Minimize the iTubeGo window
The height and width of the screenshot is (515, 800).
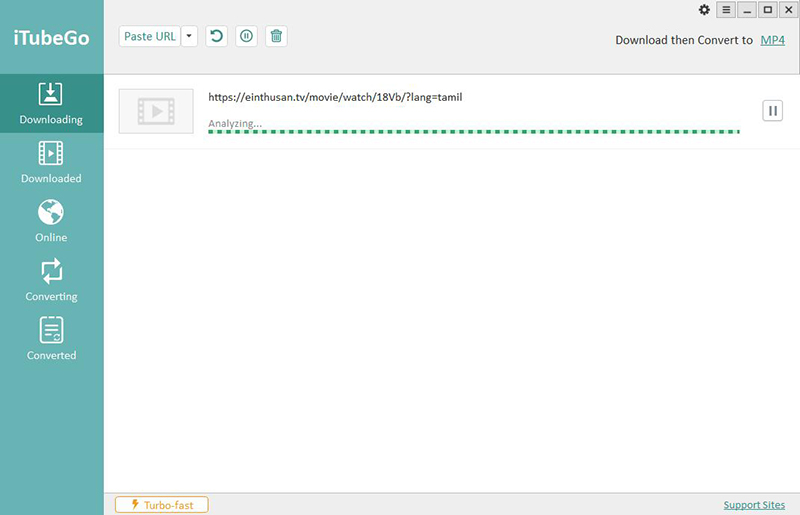(x=747, y=10)
